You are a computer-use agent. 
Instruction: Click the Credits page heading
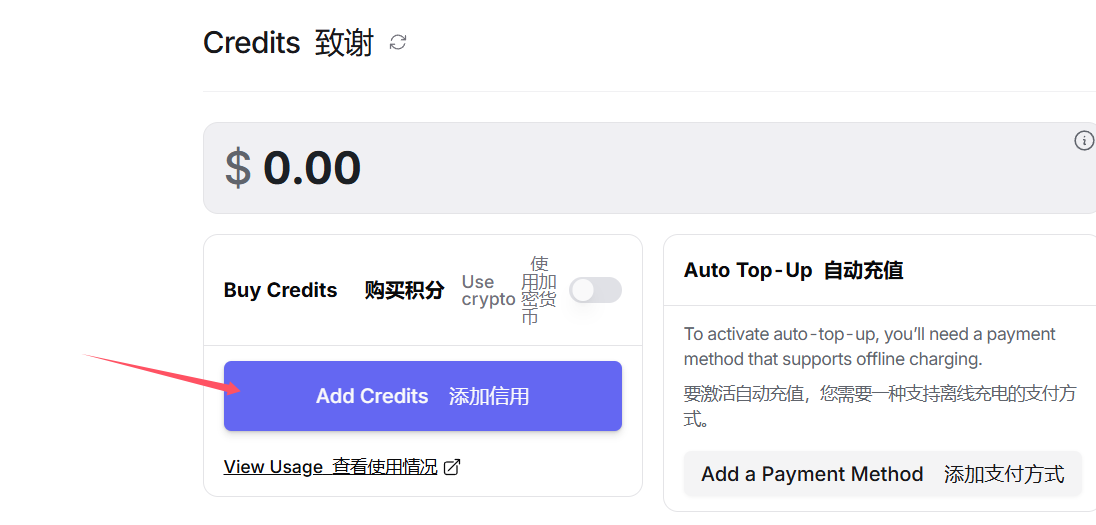point(252,43)
